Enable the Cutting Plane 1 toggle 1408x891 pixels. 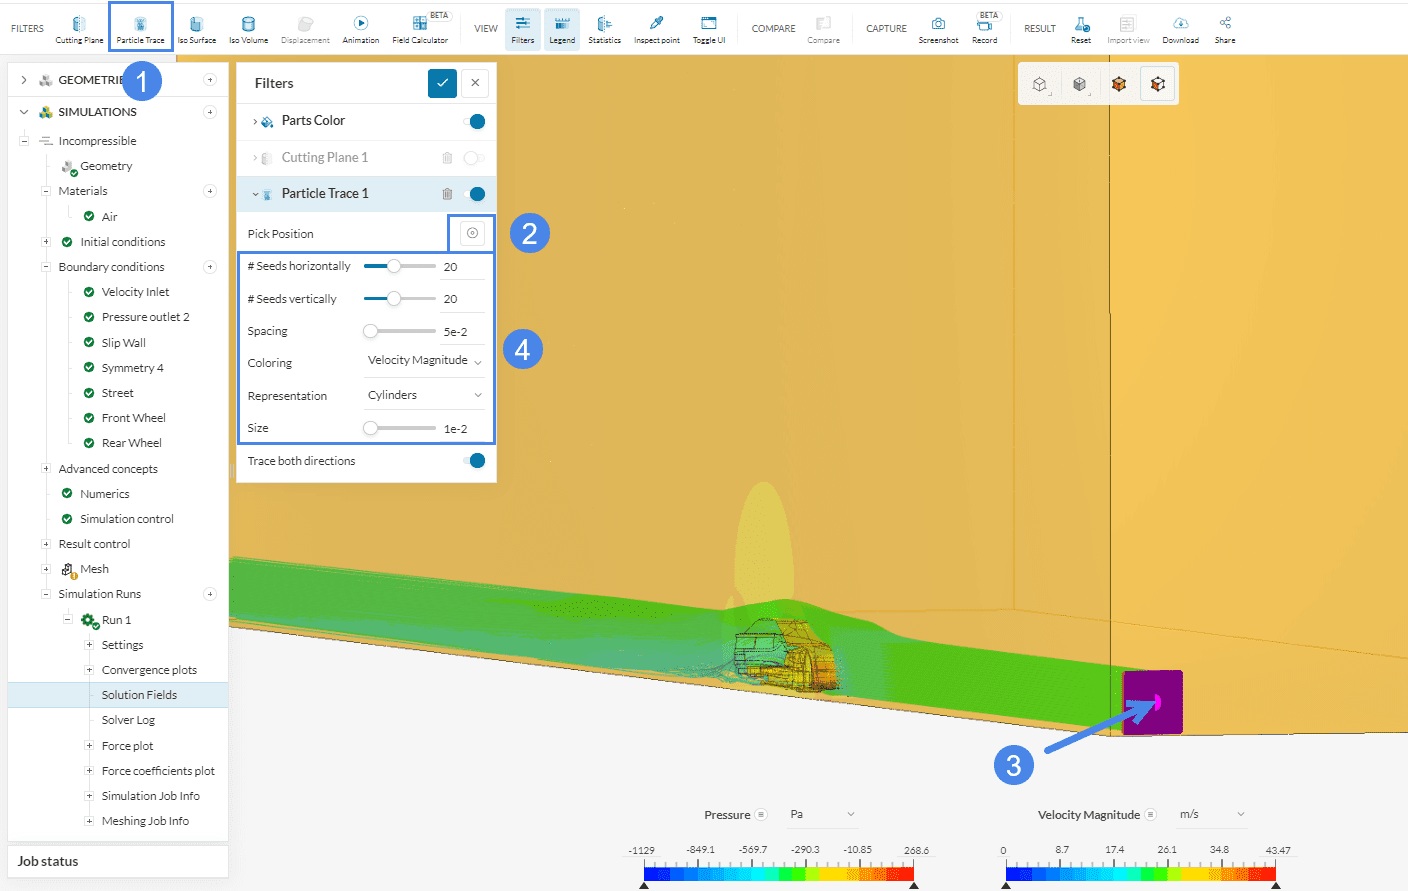(x=473, y=158)
